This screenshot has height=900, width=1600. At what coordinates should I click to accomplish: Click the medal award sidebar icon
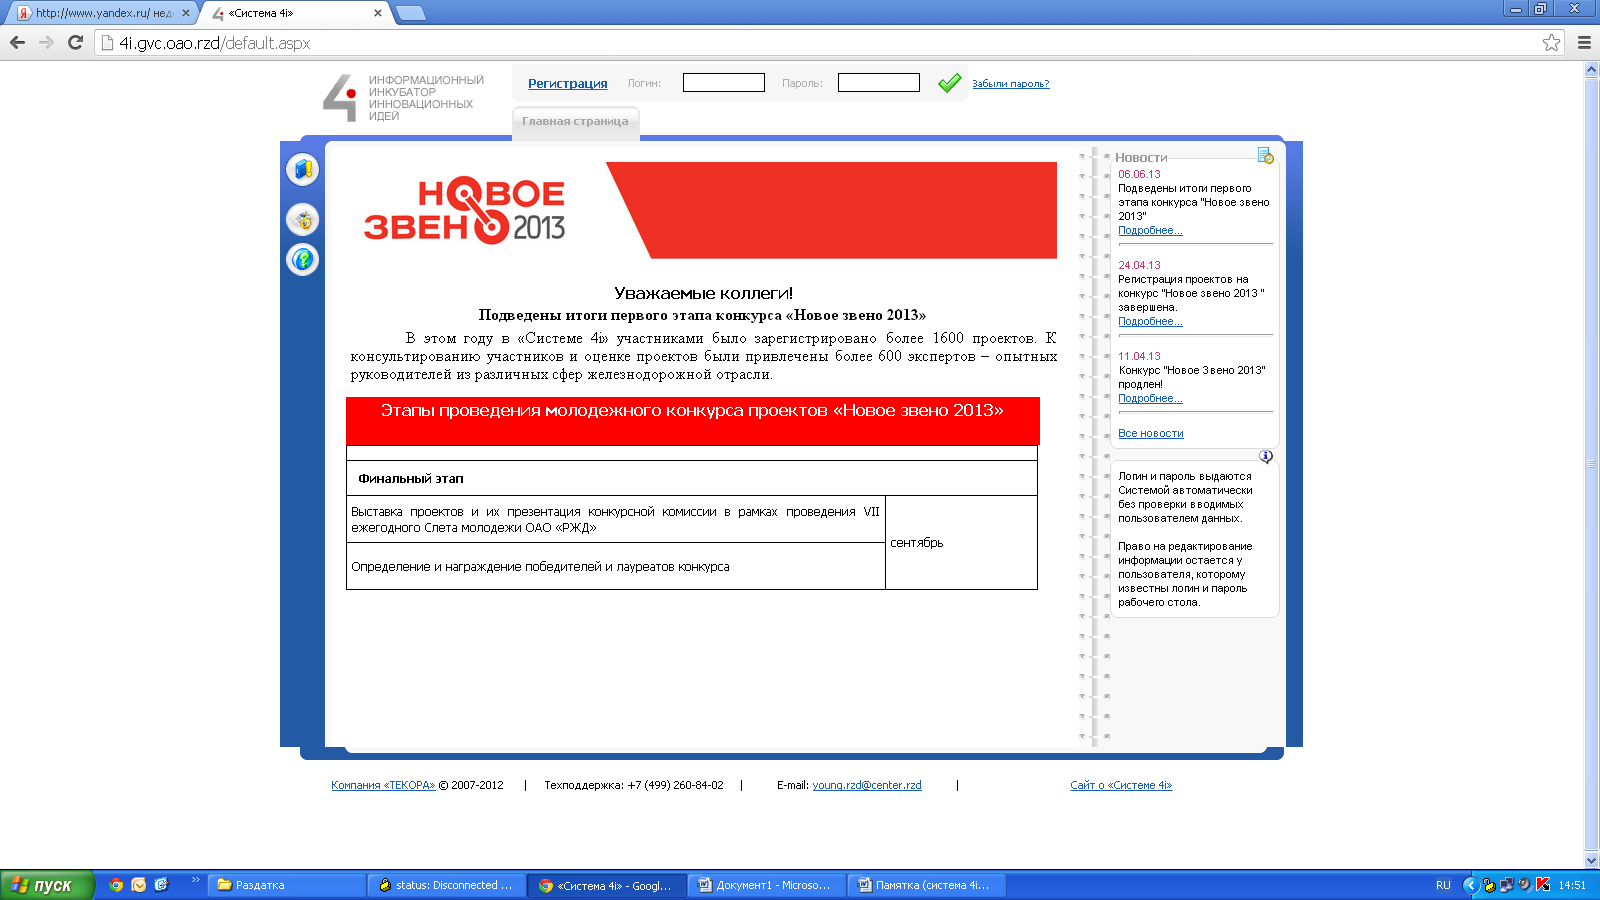[302, 219]
